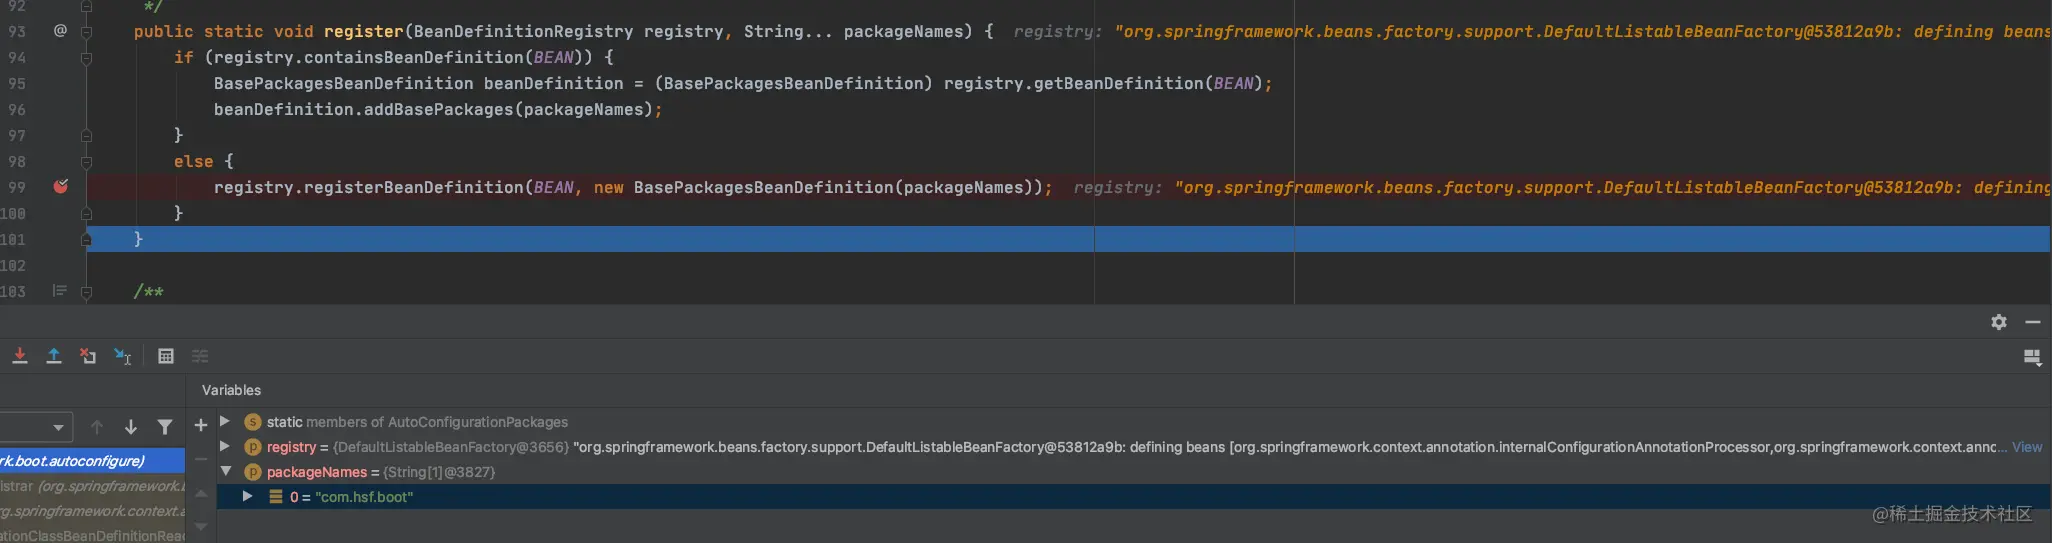Expand the registry variable node
The height and width of the screenshot is (543, 2052).
click(x=225, y=446)
